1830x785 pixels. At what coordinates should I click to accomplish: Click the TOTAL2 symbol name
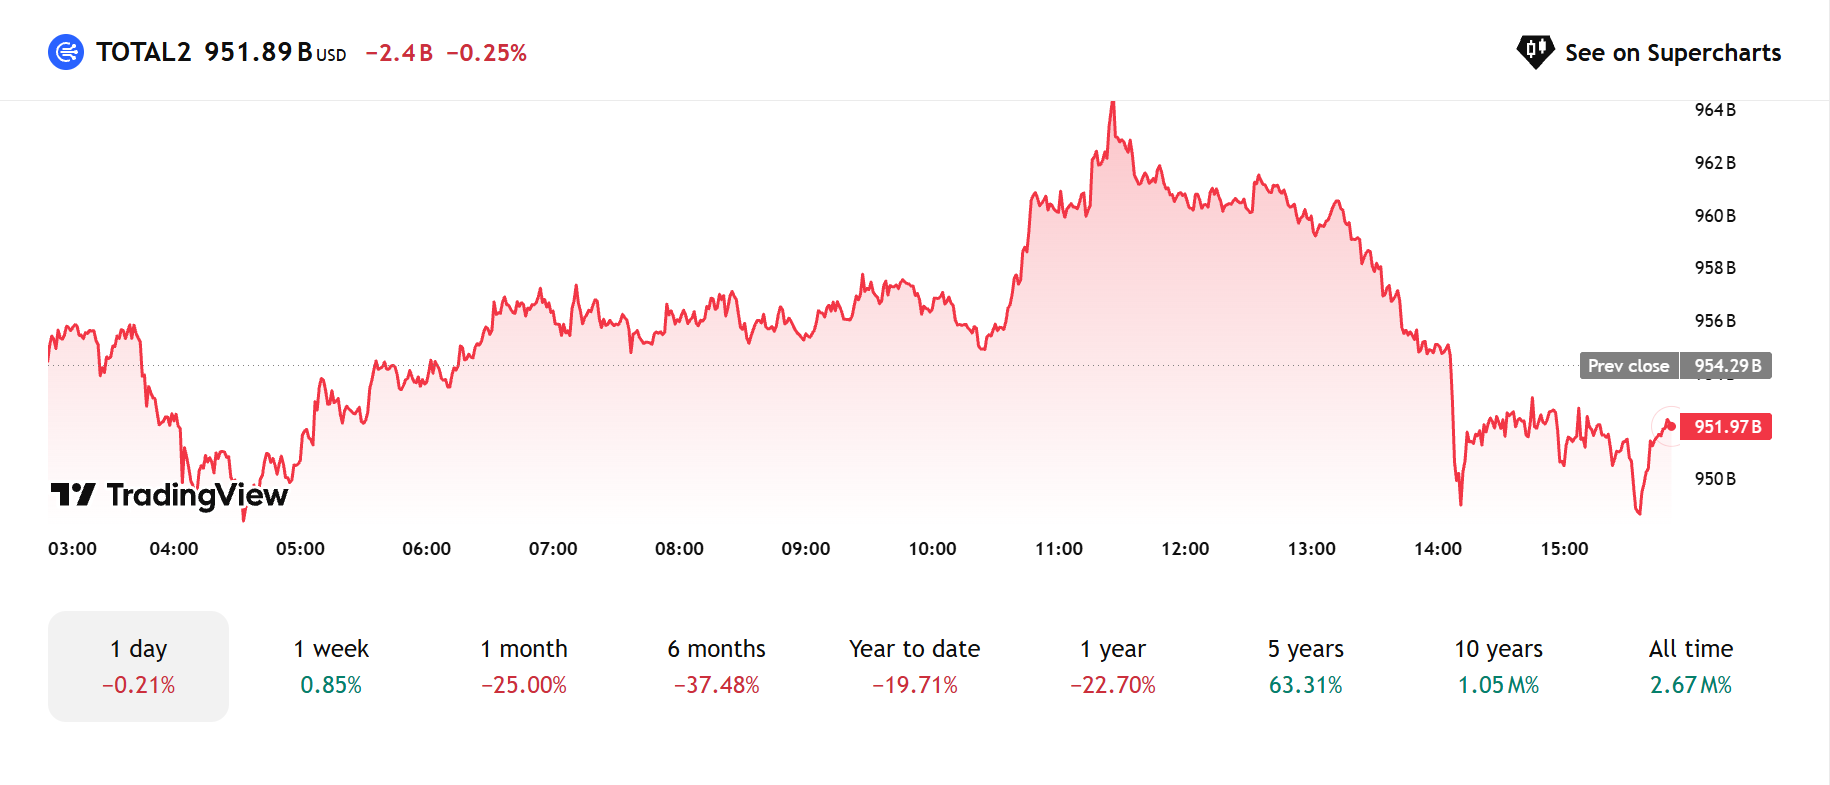point(143,52)
